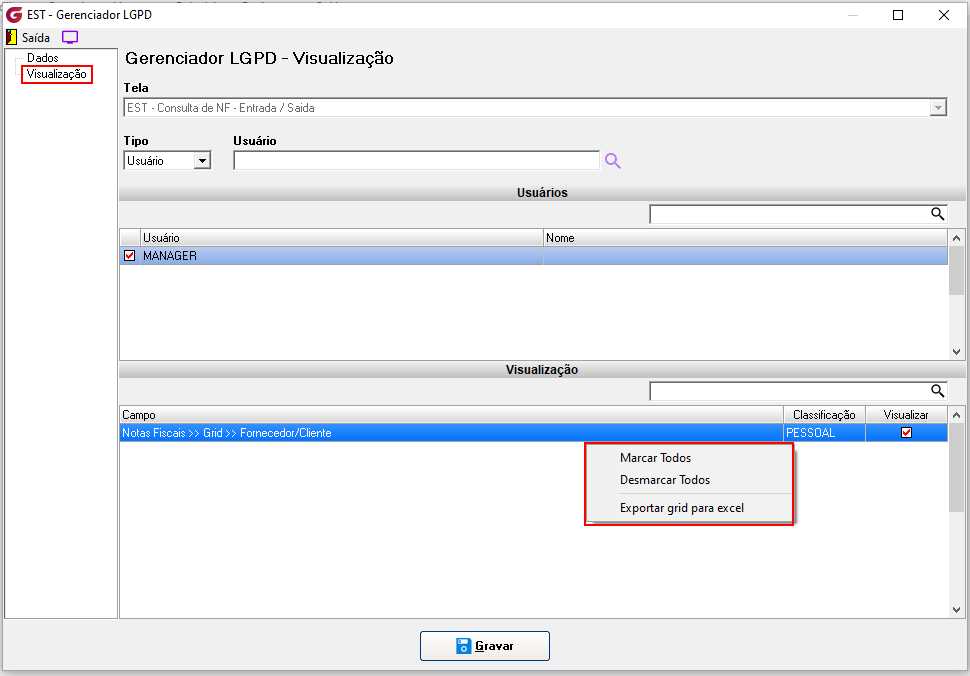Toggle Visualizar checkbox for Fornecedor/Cliente row

906,432
